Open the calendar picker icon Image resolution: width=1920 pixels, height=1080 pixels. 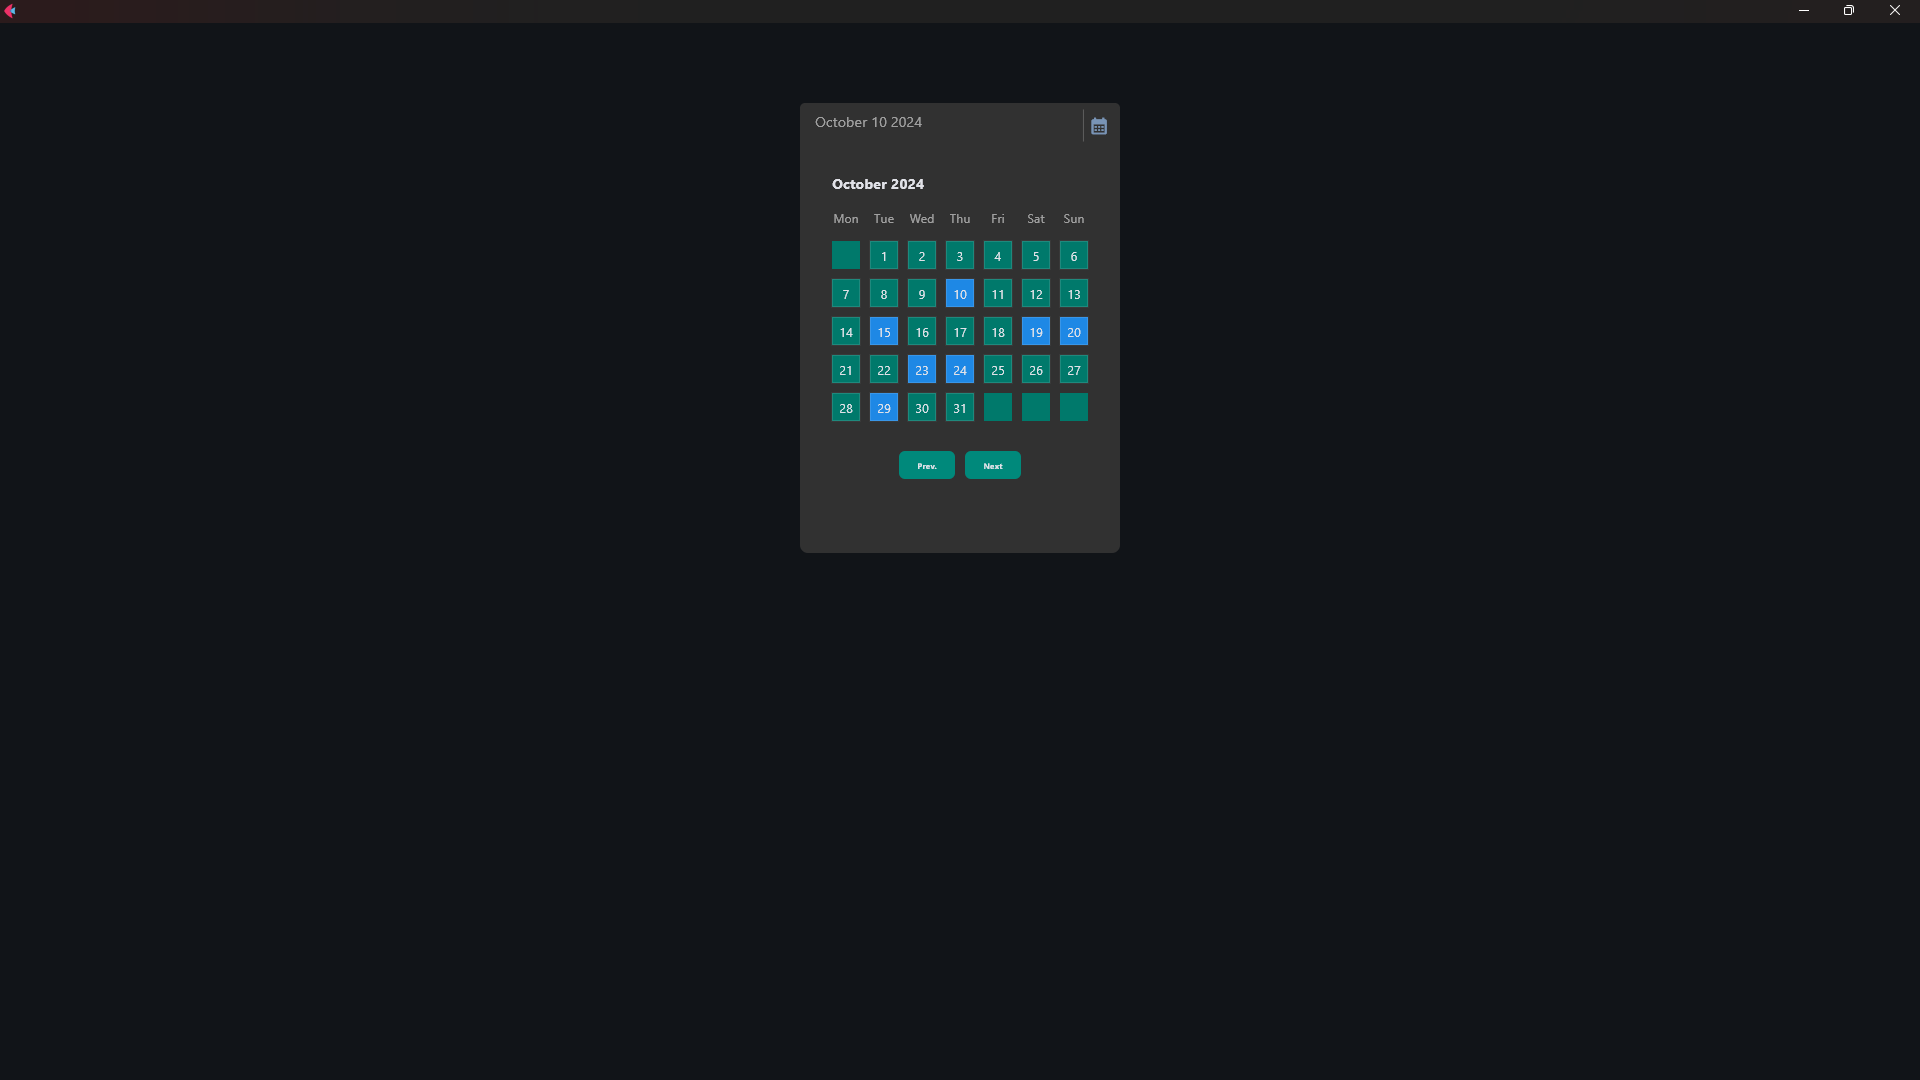point(1098,126)
